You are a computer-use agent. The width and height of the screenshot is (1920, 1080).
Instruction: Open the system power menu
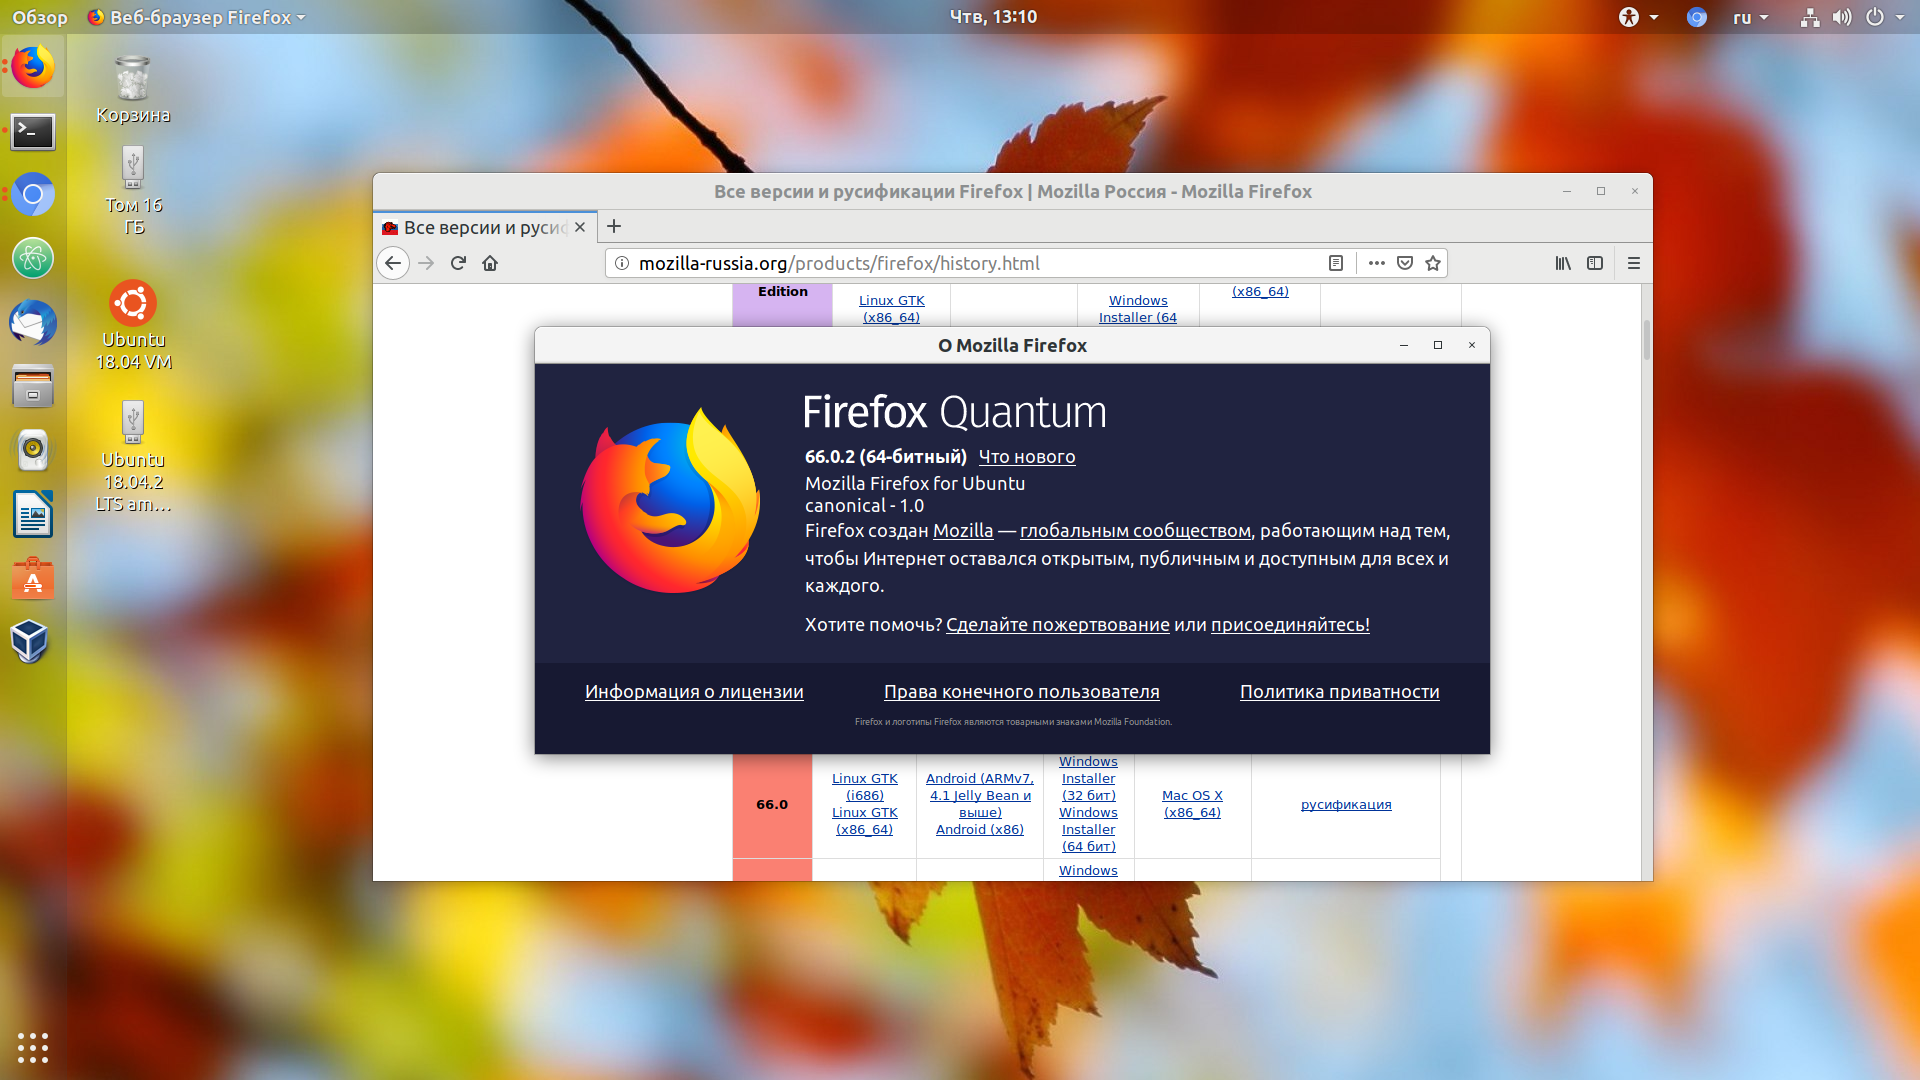[x=1884, y=17]
